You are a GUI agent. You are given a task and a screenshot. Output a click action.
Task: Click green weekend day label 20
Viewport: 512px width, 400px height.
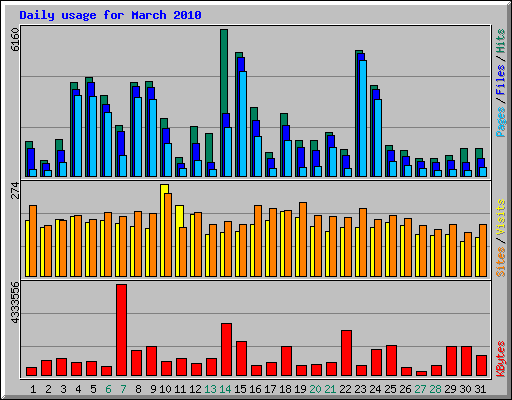click(x=315, y=389)
